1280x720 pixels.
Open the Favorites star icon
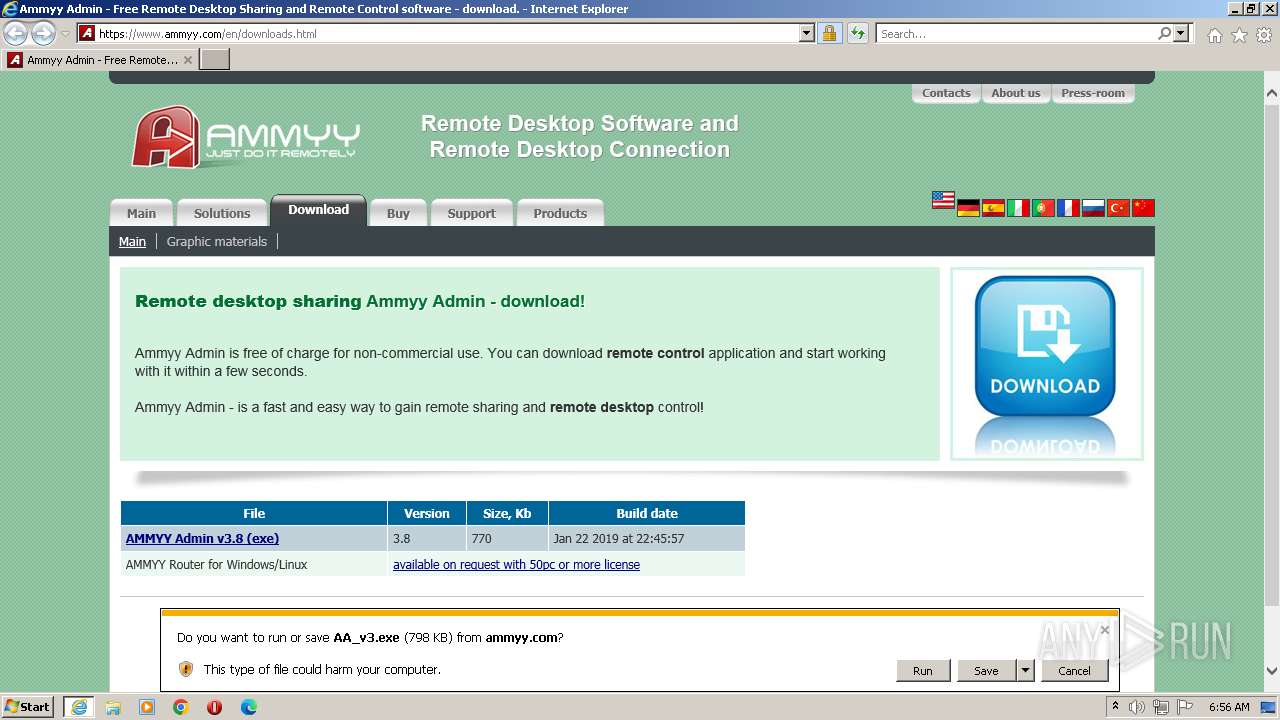tap(1239, 35)
